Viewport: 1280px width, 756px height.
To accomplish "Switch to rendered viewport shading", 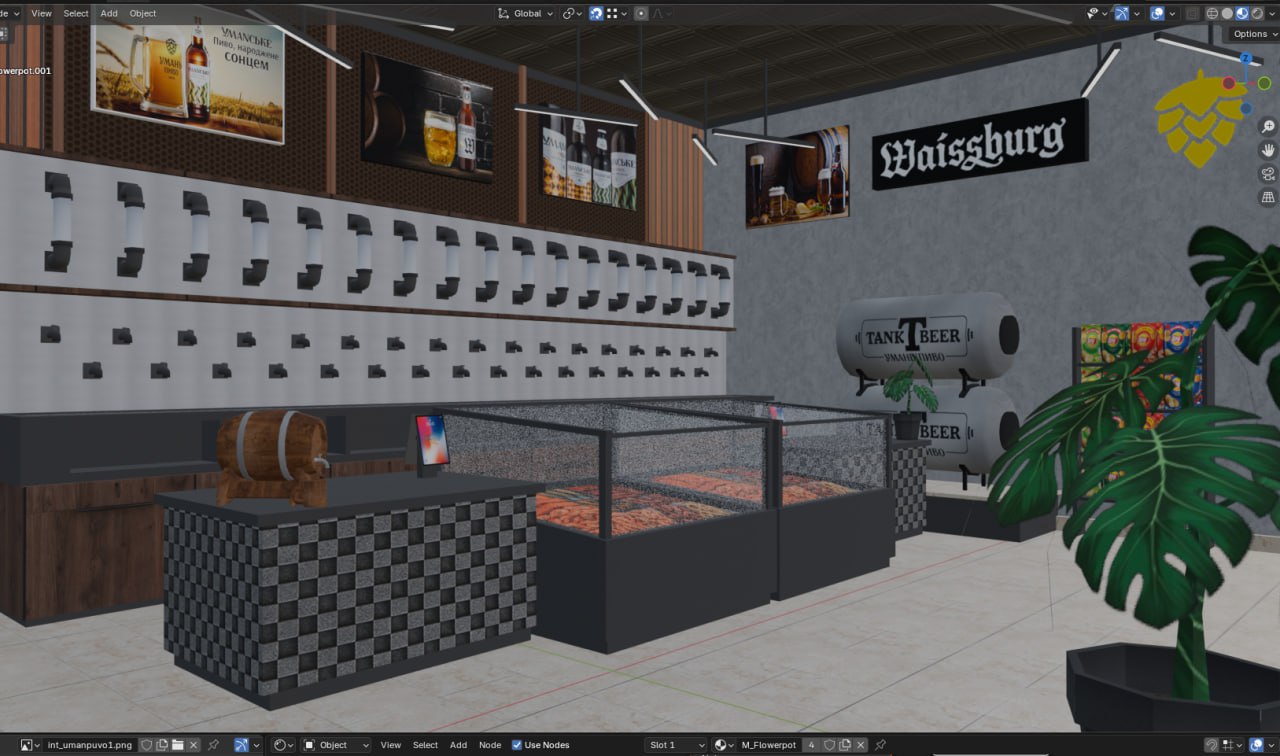I will 1257,14.
